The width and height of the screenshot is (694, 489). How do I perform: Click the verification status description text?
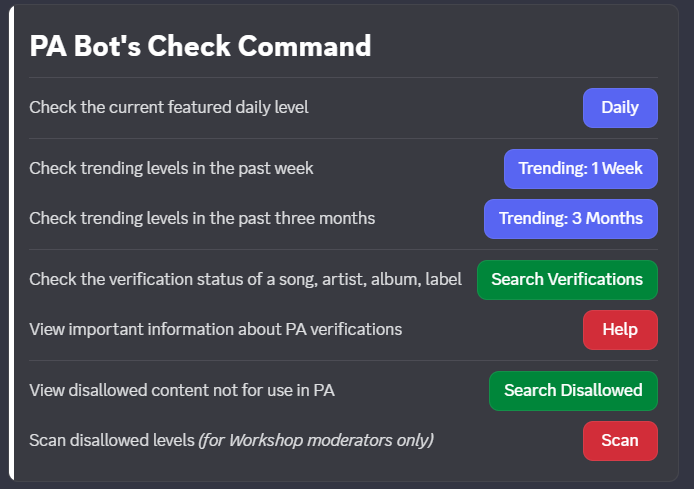tap(245, 280)
